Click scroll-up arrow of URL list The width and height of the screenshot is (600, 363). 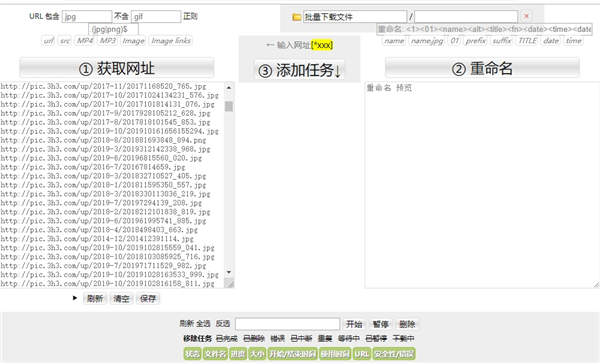tap(229, 88)
